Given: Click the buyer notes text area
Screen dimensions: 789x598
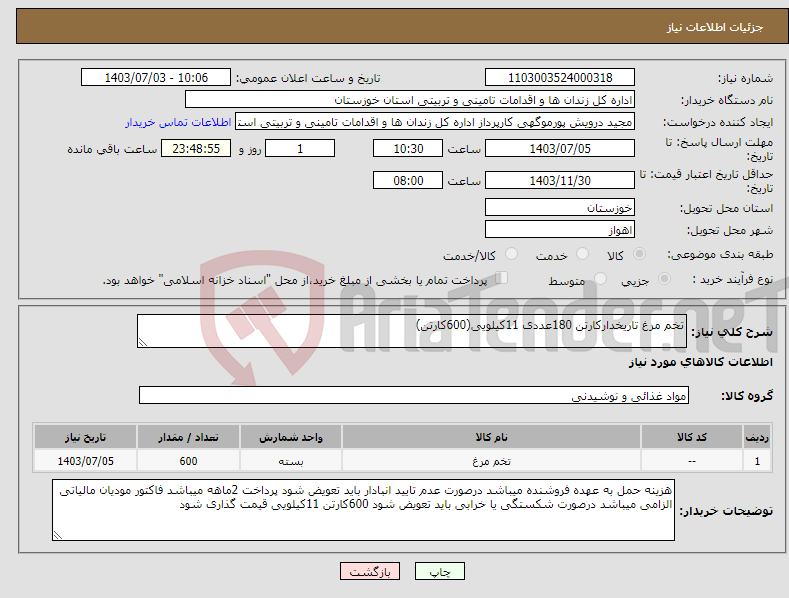Looking at the screenshot, I should click(363, 510).
